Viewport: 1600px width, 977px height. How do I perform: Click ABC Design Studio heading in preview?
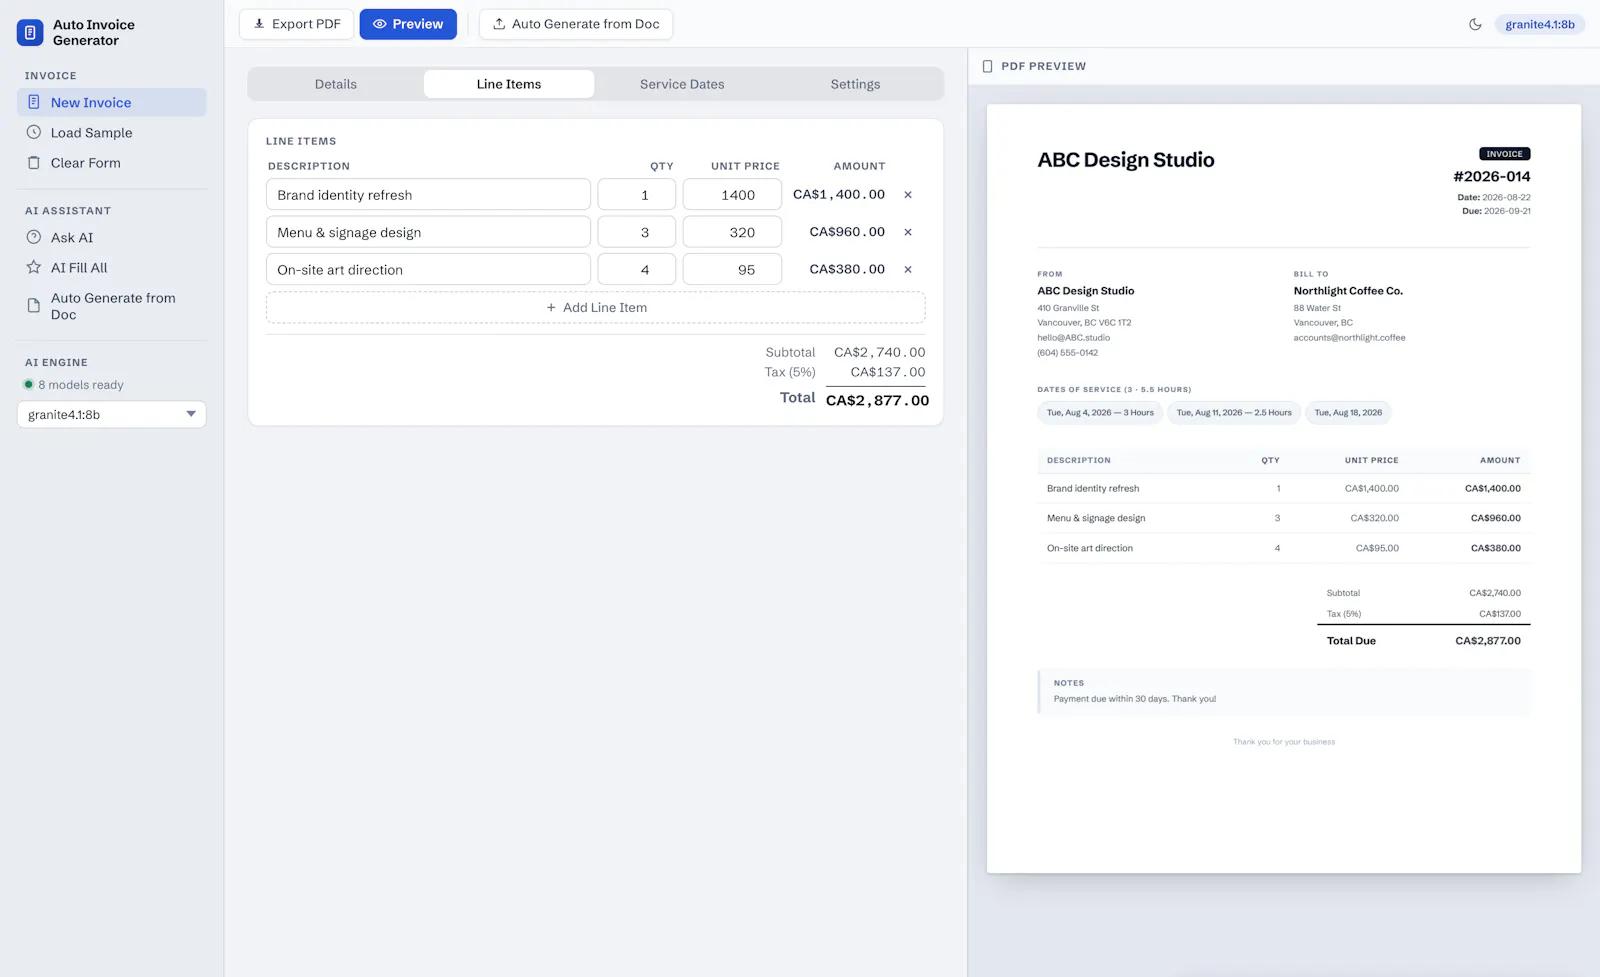(1126, 160)
